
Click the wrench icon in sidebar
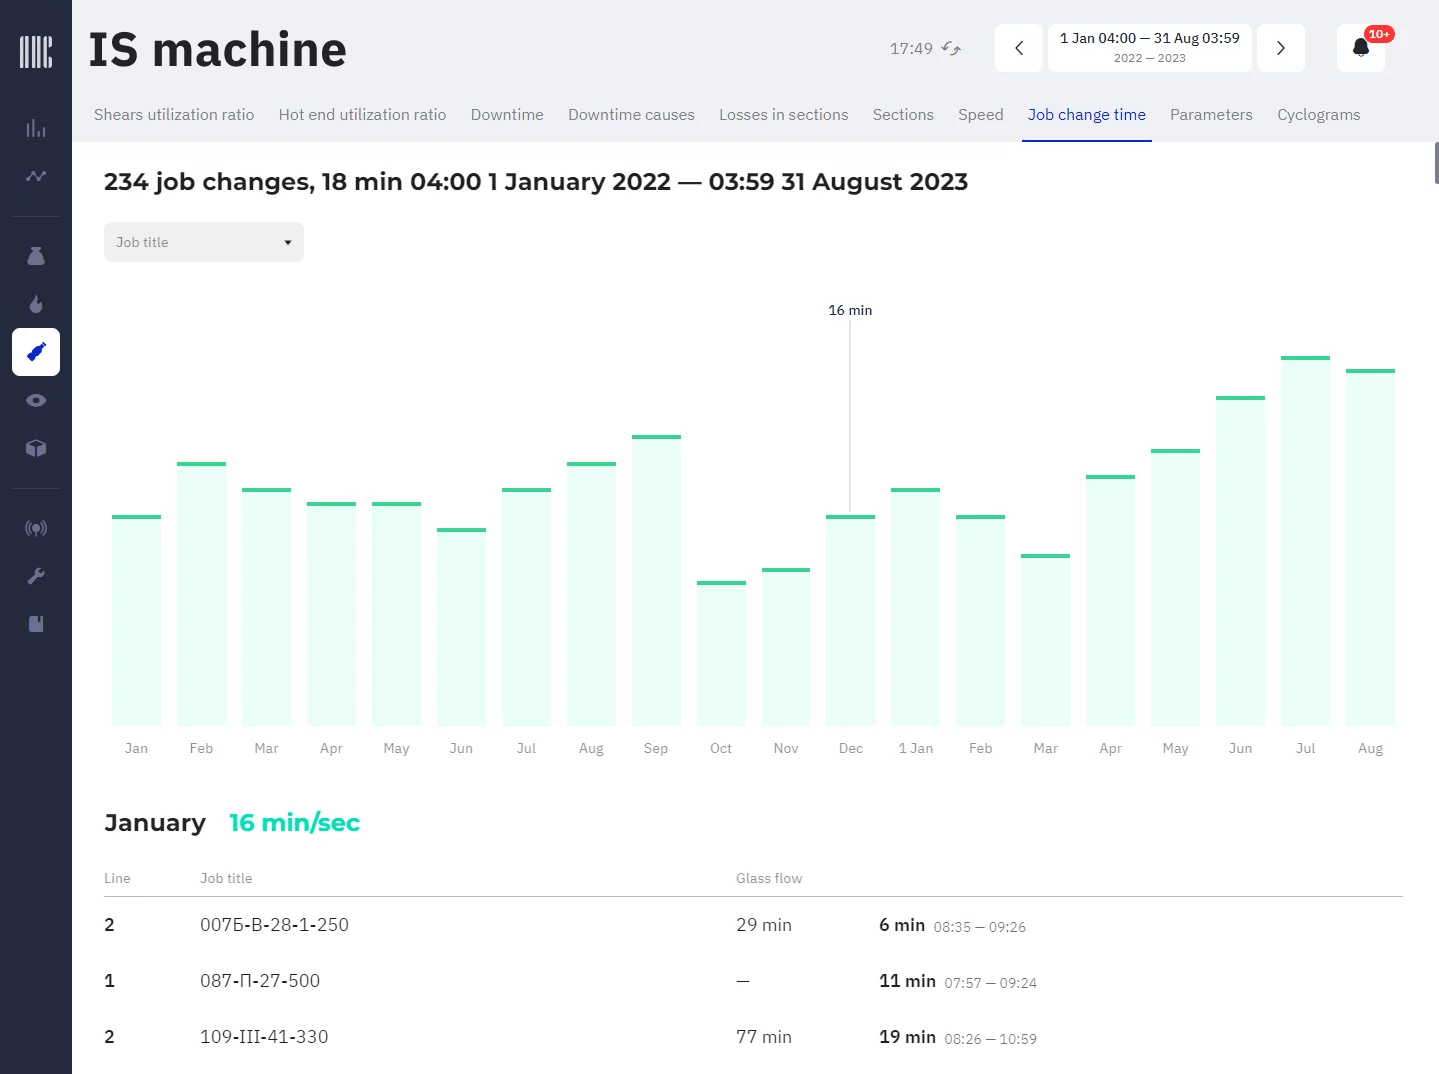tap(36, 576)
